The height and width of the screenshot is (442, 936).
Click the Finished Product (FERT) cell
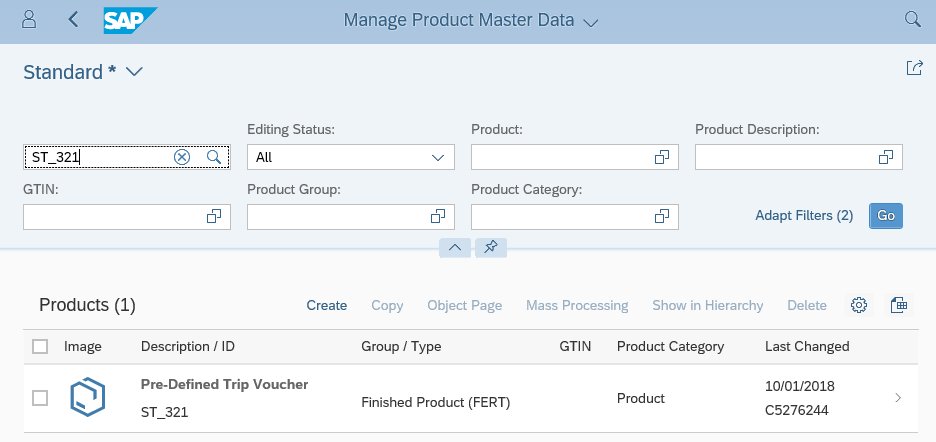click(436, 403)
